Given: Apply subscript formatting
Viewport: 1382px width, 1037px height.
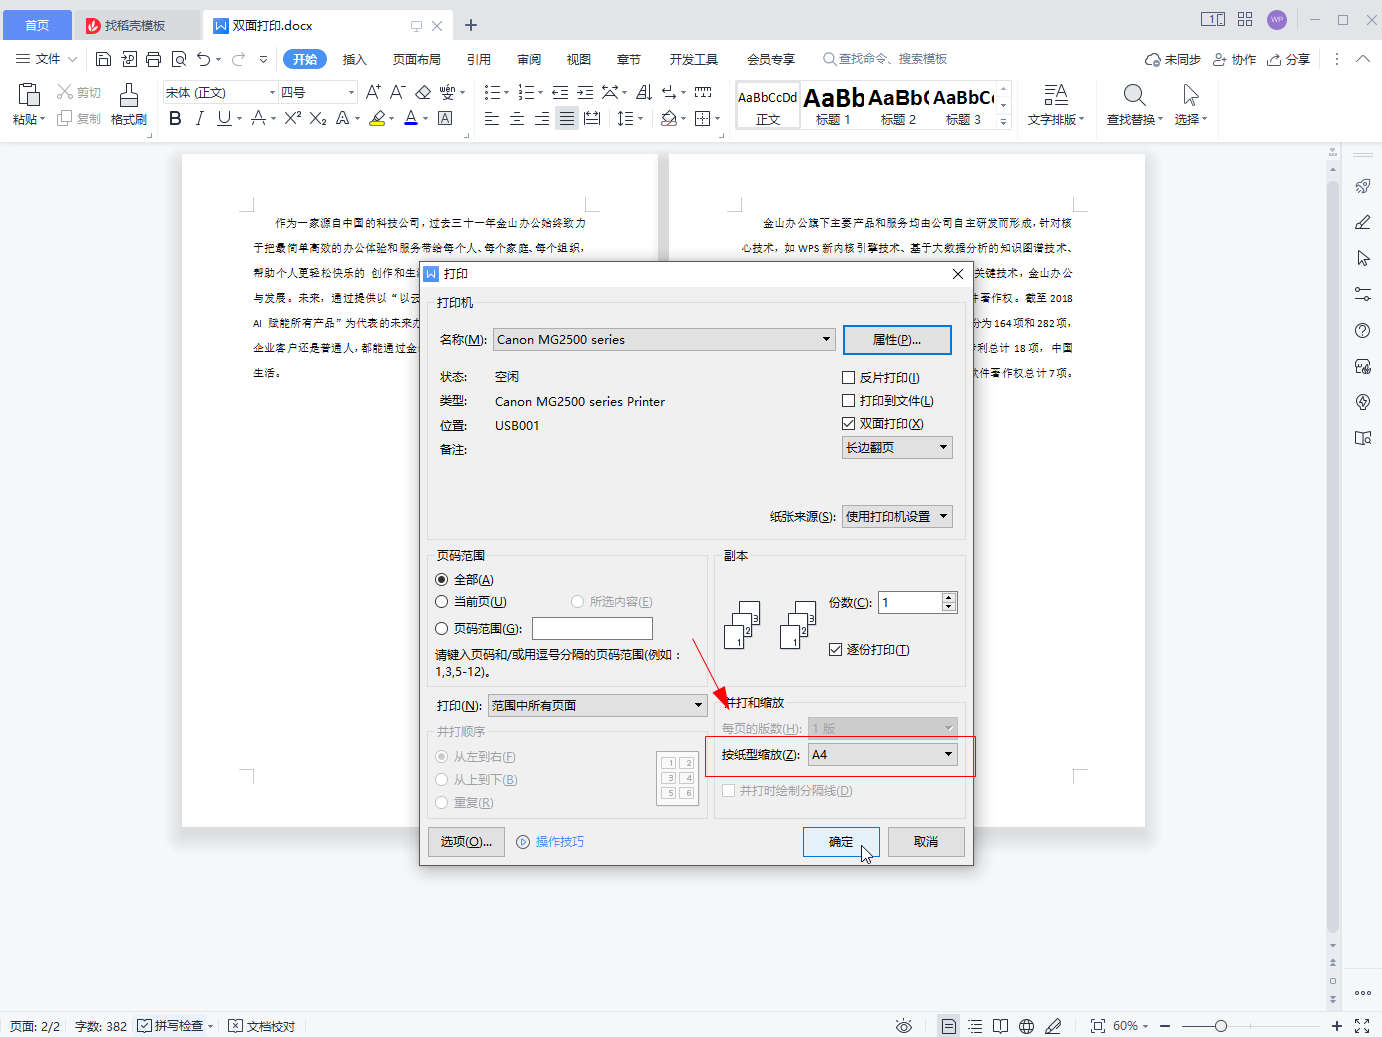Looking at the screenshot, I should point(318,118).
